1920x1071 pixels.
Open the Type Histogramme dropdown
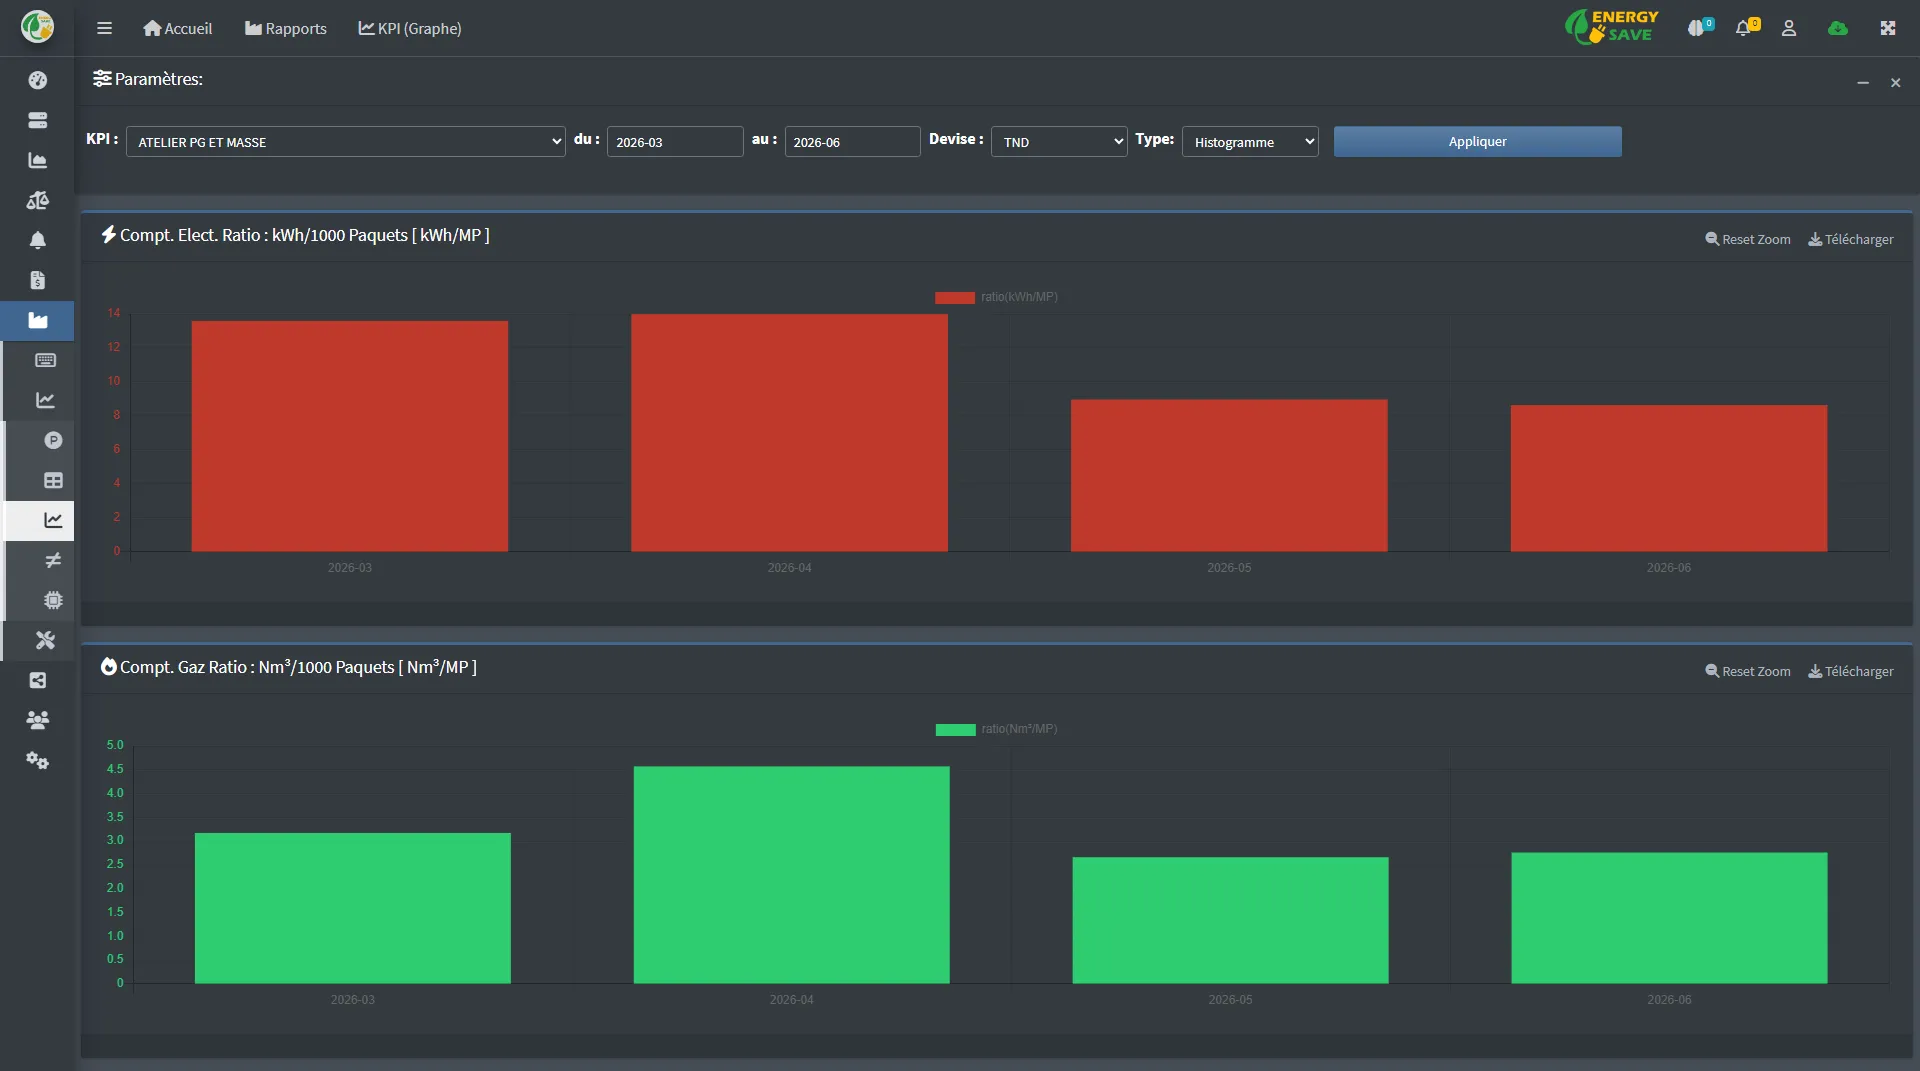(x=1250, y=142)
